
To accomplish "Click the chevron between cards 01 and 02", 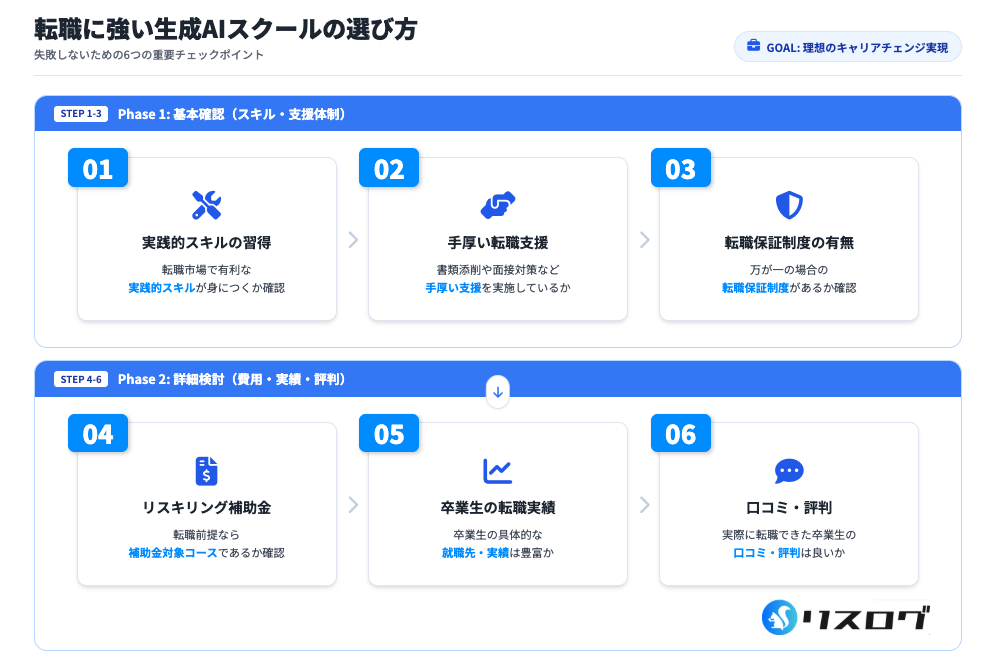I will [352, 240].
